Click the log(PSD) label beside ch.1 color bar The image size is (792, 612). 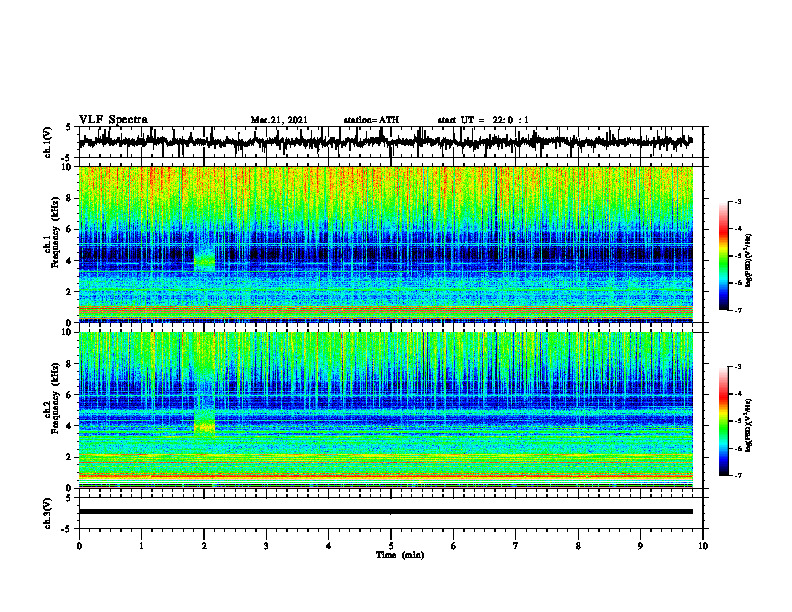click(749, 261)
